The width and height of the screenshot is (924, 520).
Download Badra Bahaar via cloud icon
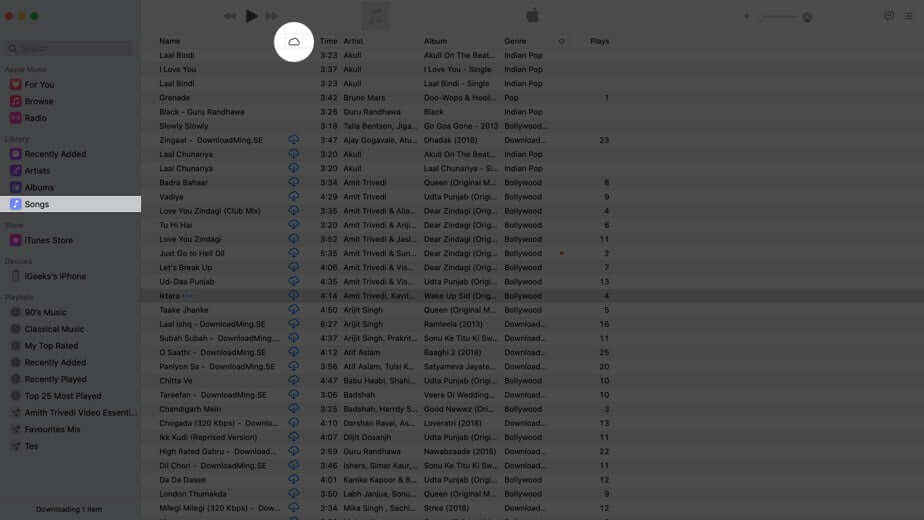pos(293,182)
